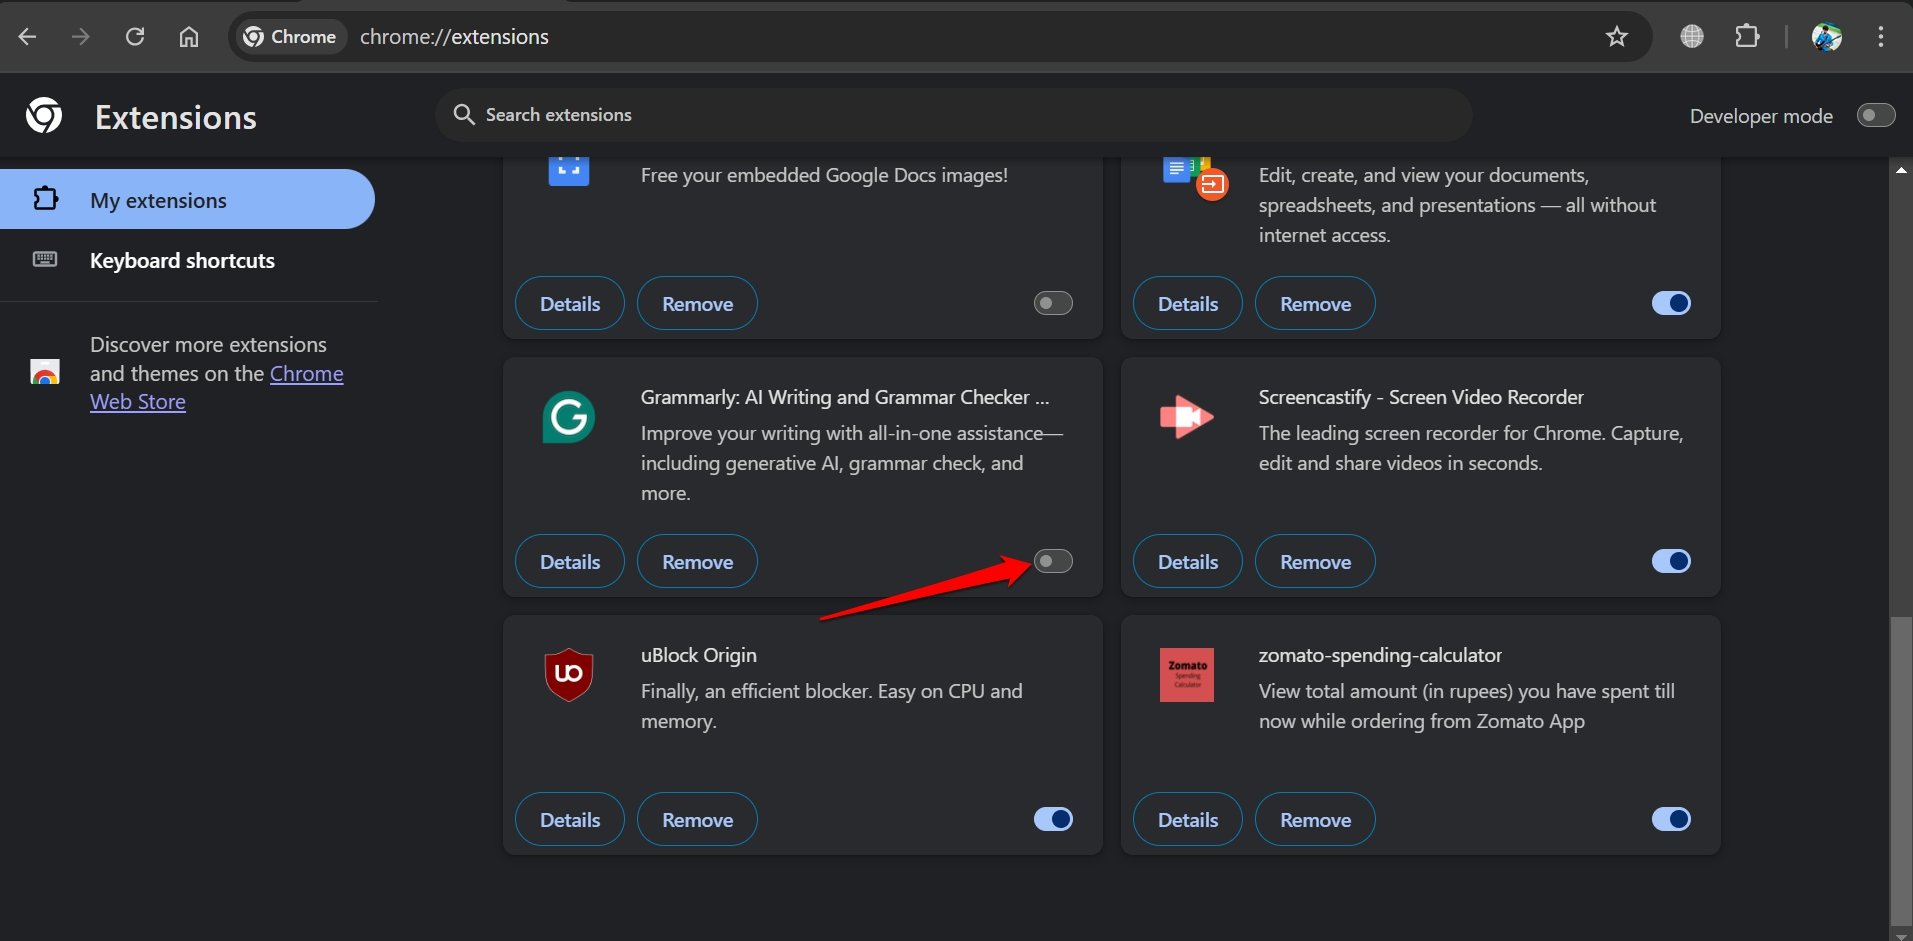Open the Extensions puzzle-piece menu
The width and height of the screenshot is (1913, 941).
click(x=1747, y=37)
